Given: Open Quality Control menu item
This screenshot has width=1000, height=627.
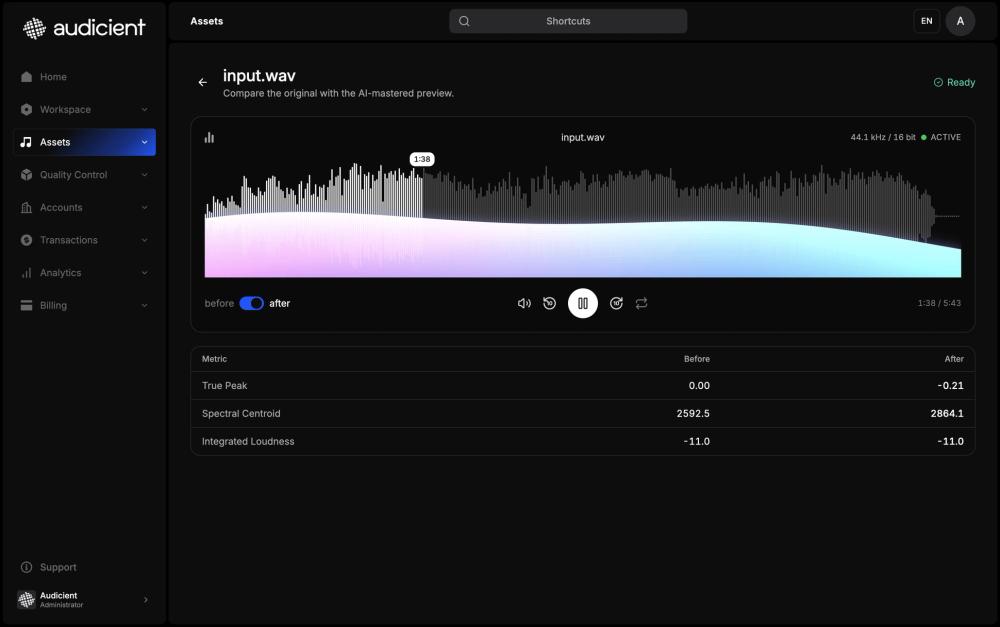Looking at the screenshot, I should (x=84, y=174).
